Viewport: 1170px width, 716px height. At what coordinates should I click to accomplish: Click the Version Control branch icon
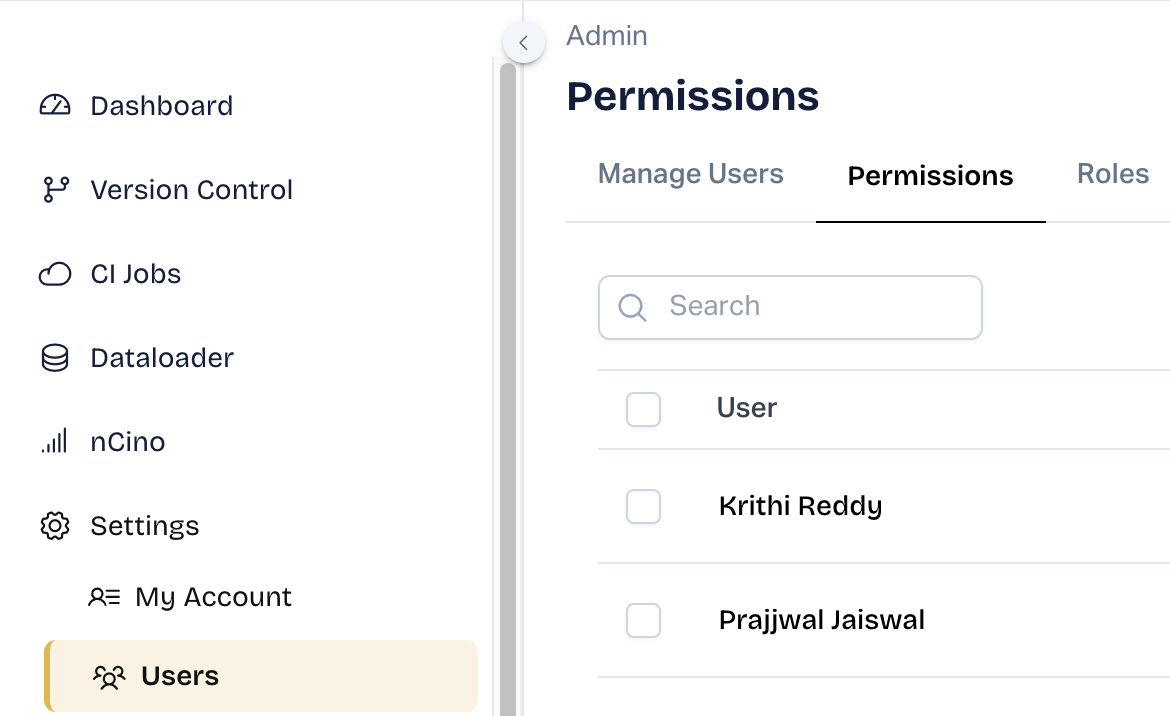(x=55, y=190)
